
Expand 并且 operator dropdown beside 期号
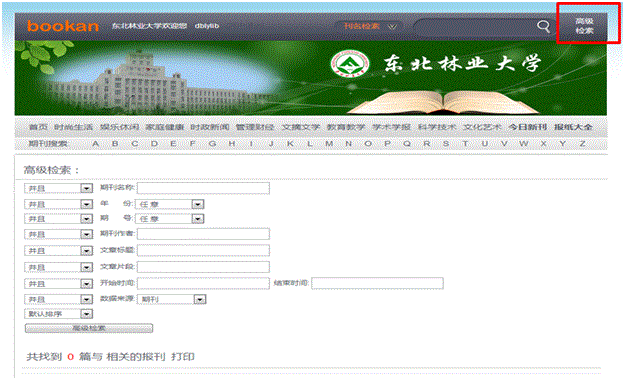coord(59,219)
